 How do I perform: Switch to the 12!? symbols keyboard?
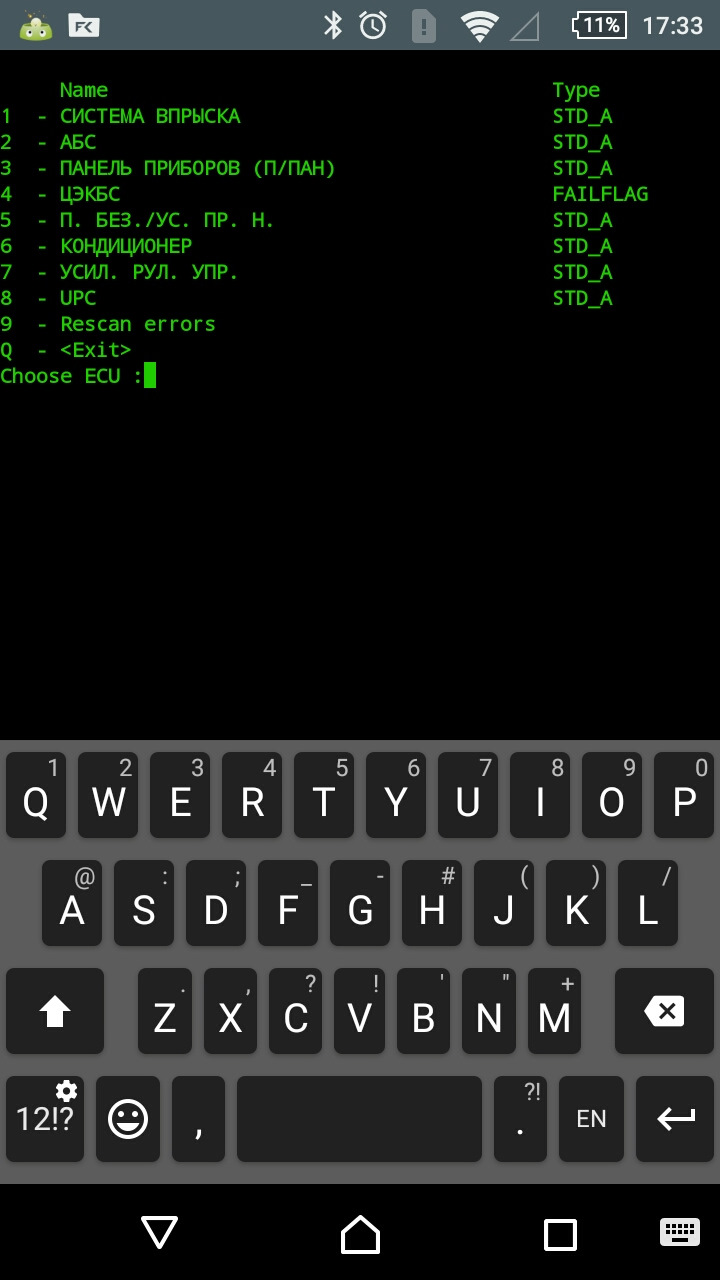[45, 1119]
